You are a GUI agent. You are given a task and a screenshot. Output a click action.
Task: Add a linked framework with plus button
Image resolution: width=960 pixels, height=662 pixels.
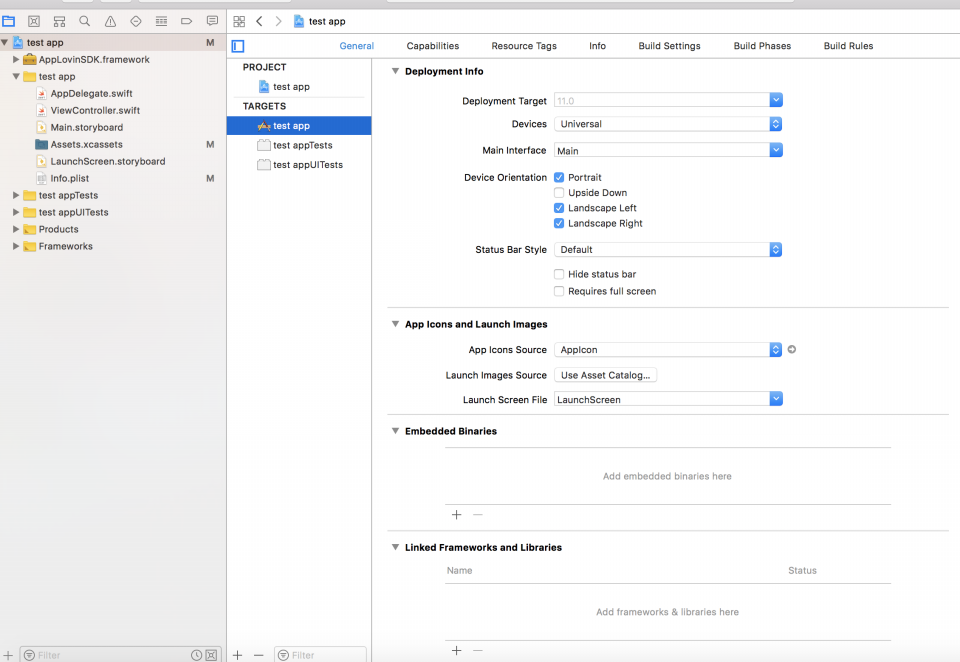pyautogui.click(x=457, y=650)
